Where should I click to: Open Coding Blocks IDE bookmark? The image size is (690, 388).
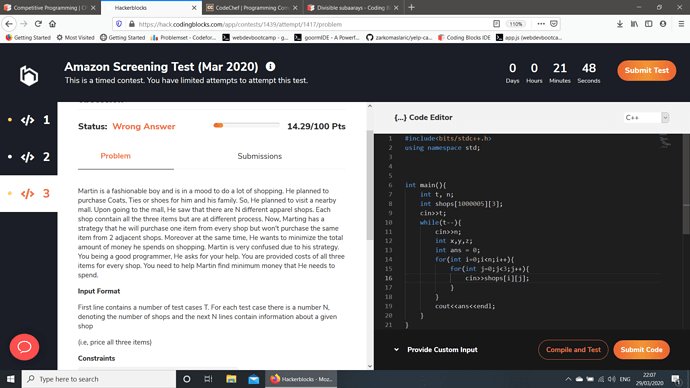point(464,37)
